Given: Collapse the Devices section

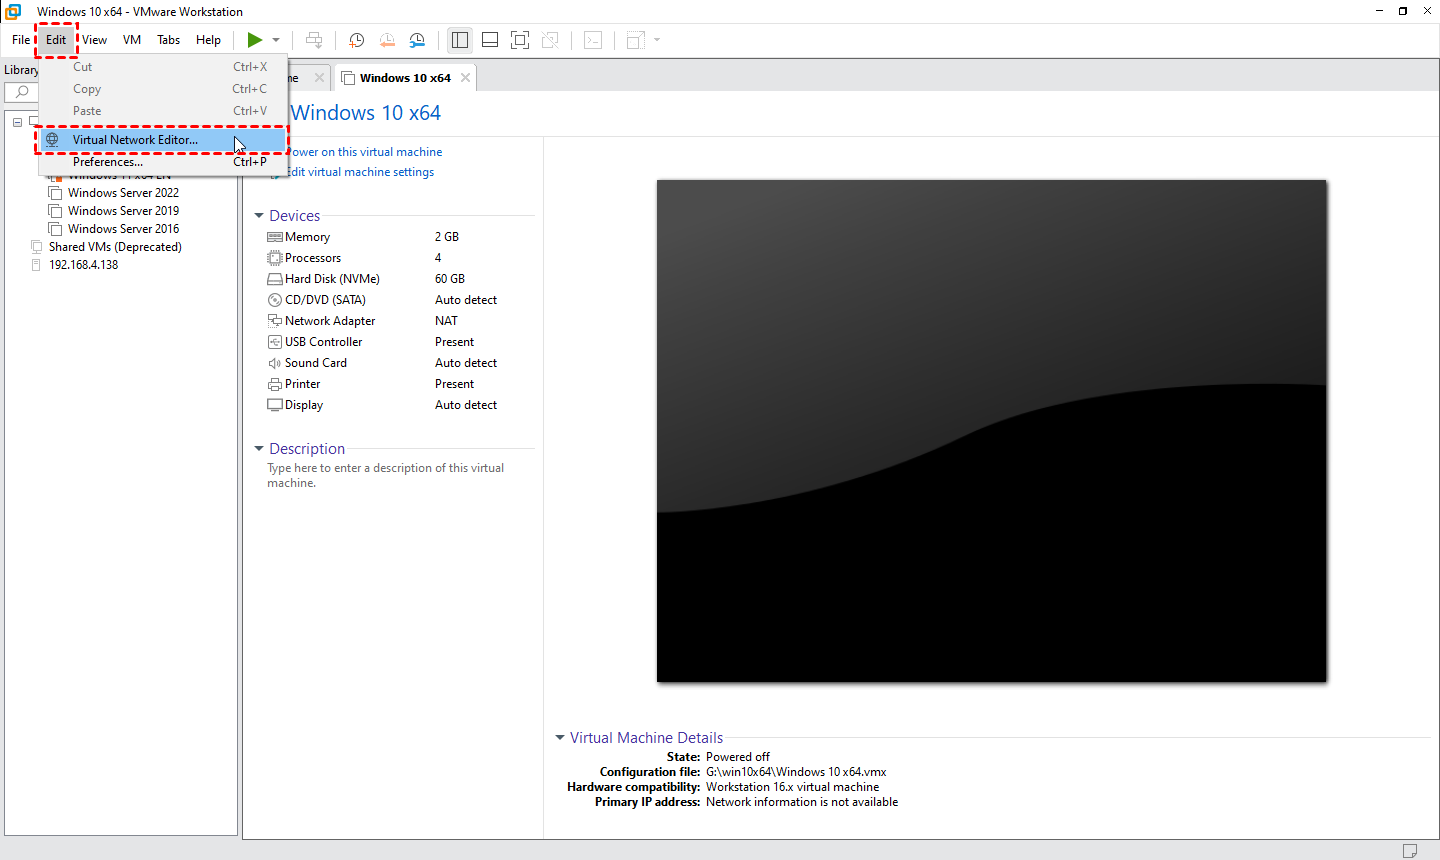Looking at the screenshot, I should tap(259, 216).
